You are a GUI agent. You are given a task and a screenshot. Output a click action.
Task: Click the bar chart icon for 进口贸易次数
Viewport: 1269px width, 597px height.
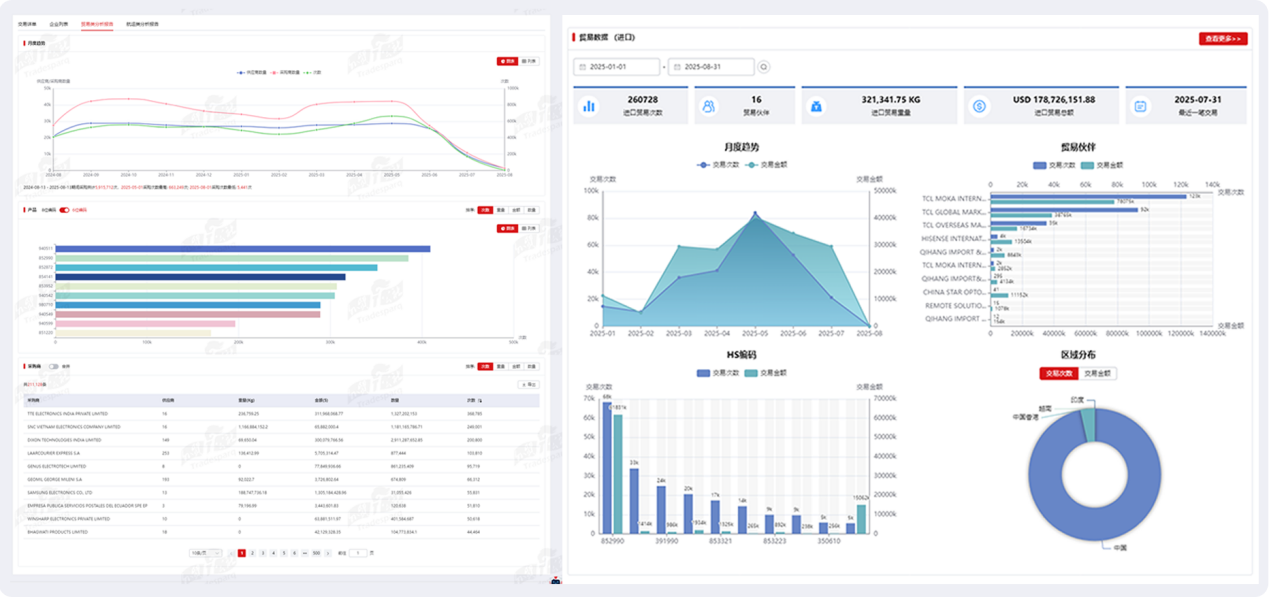point(590,105)
